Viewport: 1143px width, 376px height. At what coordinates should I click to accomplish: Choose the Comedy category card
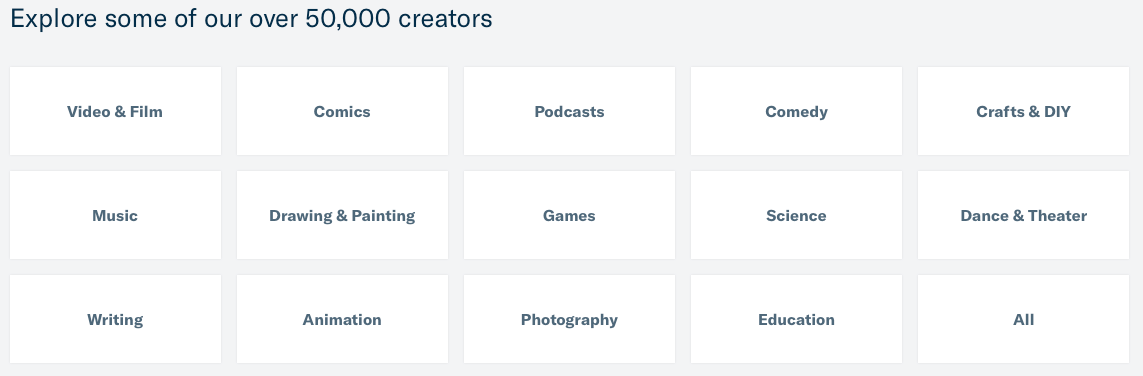click(x=796, y=111)
